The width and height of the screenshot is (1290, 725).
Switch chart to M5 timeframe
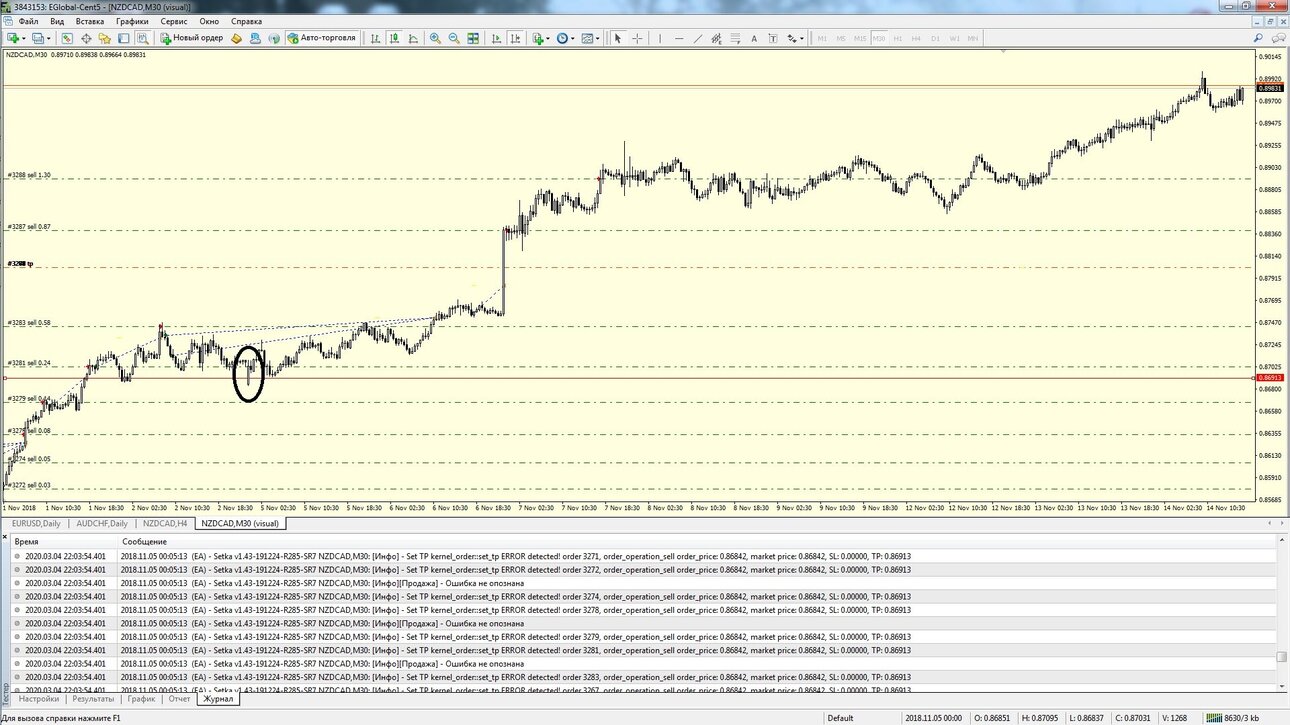click(841, 38)
